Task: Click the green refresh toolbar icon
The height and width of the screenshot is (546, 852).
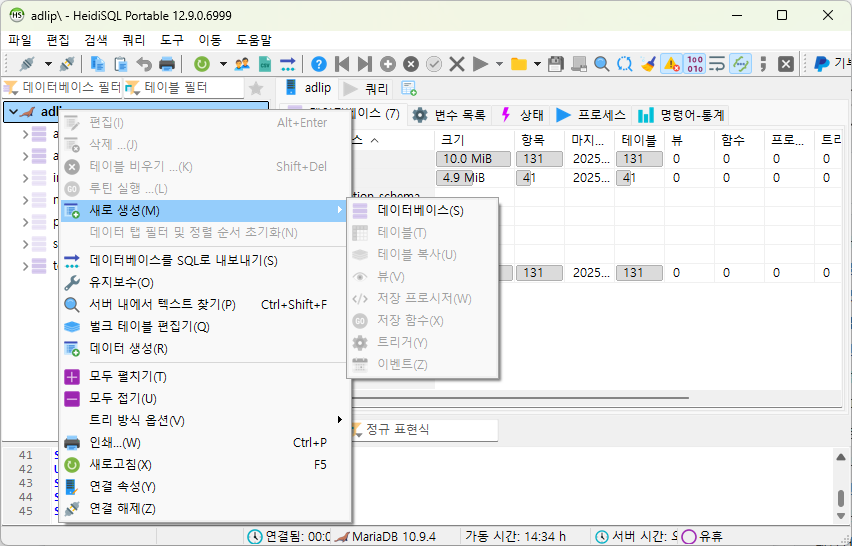Action: (x=202, y=64)
